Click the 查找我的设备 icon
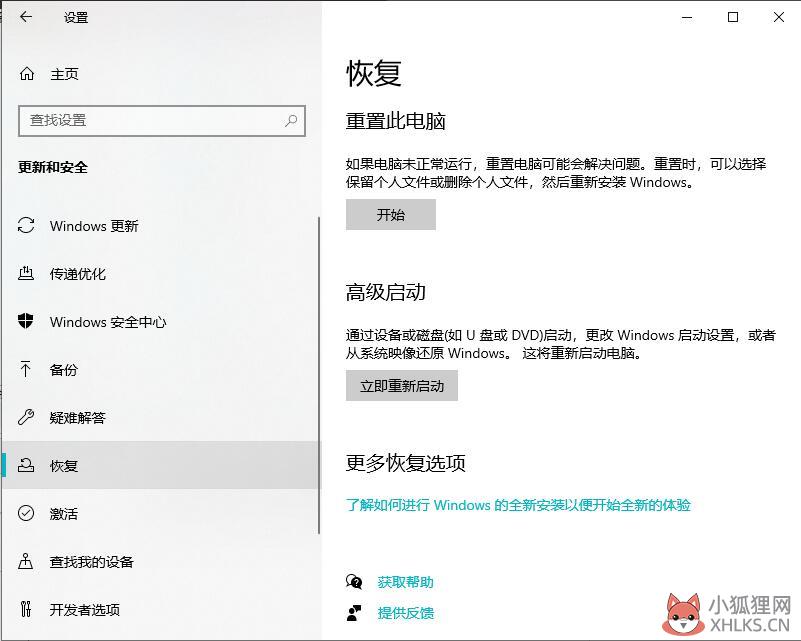This screenshot has width=801, height=641. tap(26, 561)
